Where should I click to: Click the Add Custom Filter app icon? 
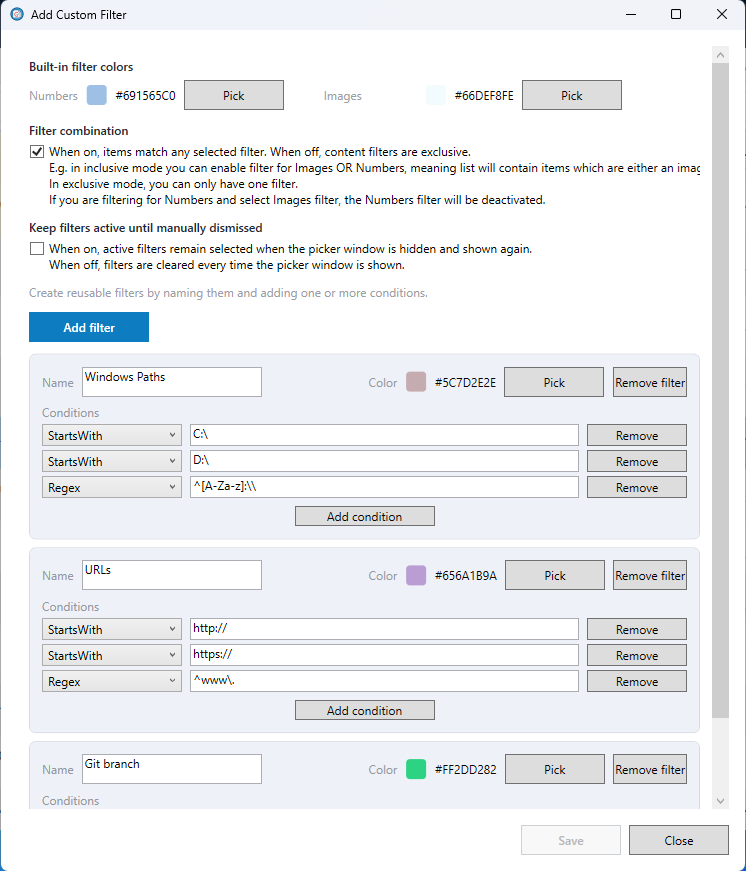click(16, 14)
